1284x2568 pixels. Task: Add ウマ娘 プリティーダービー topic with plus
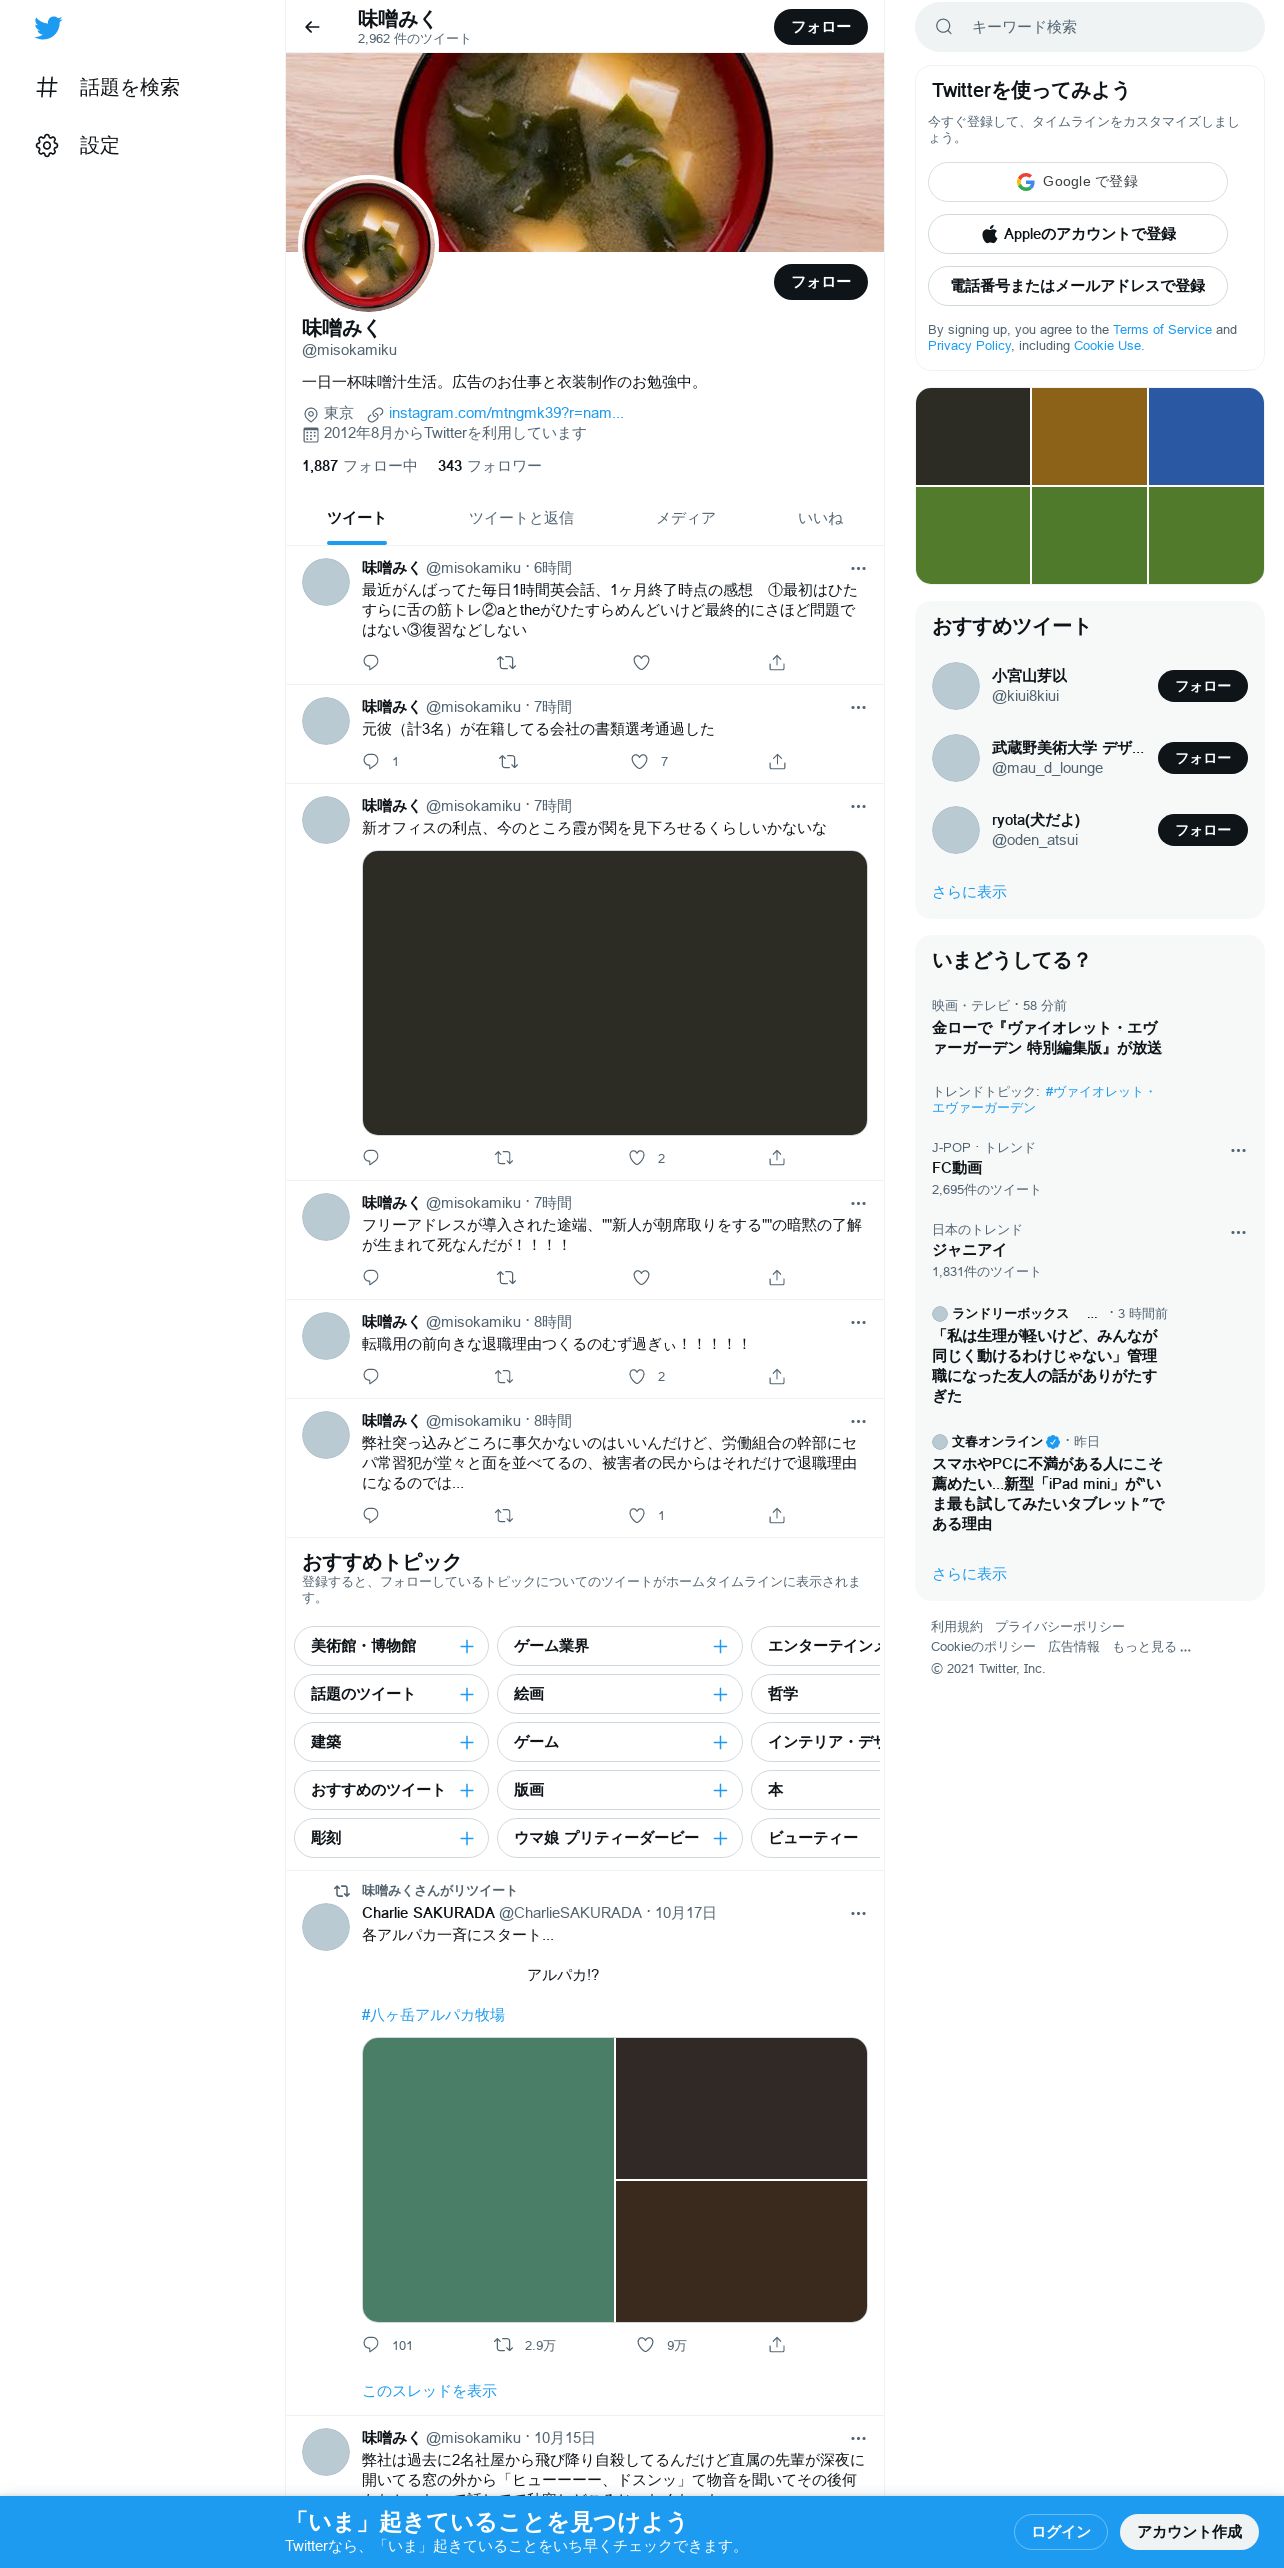point(720,1838)
